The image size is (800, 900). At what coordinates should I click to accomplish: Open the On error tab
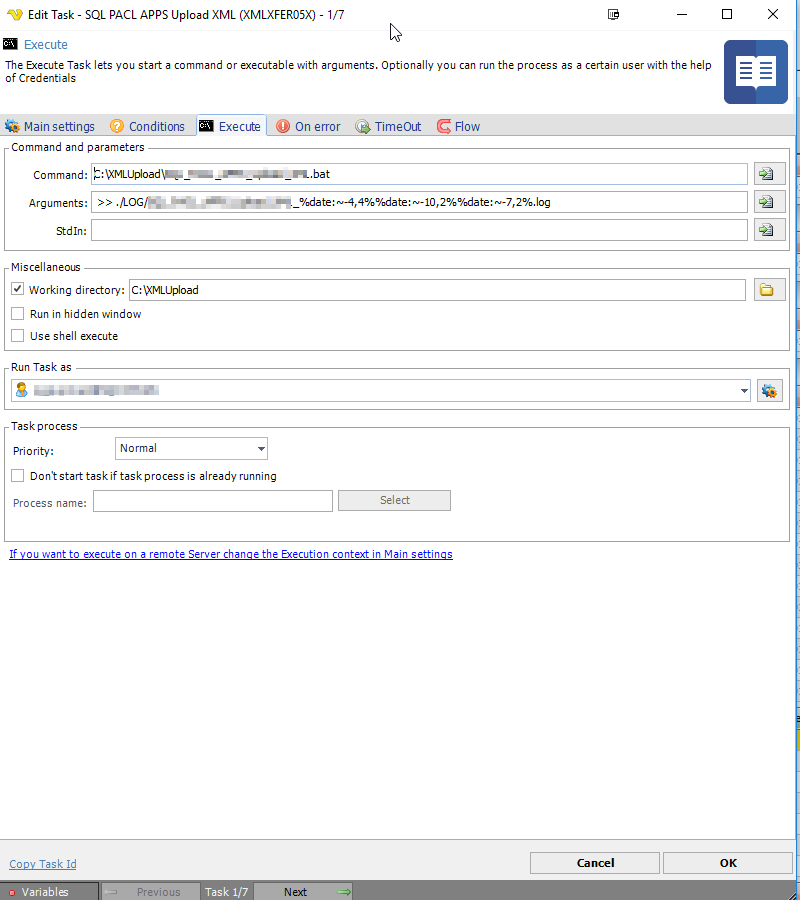pos(308,127)
